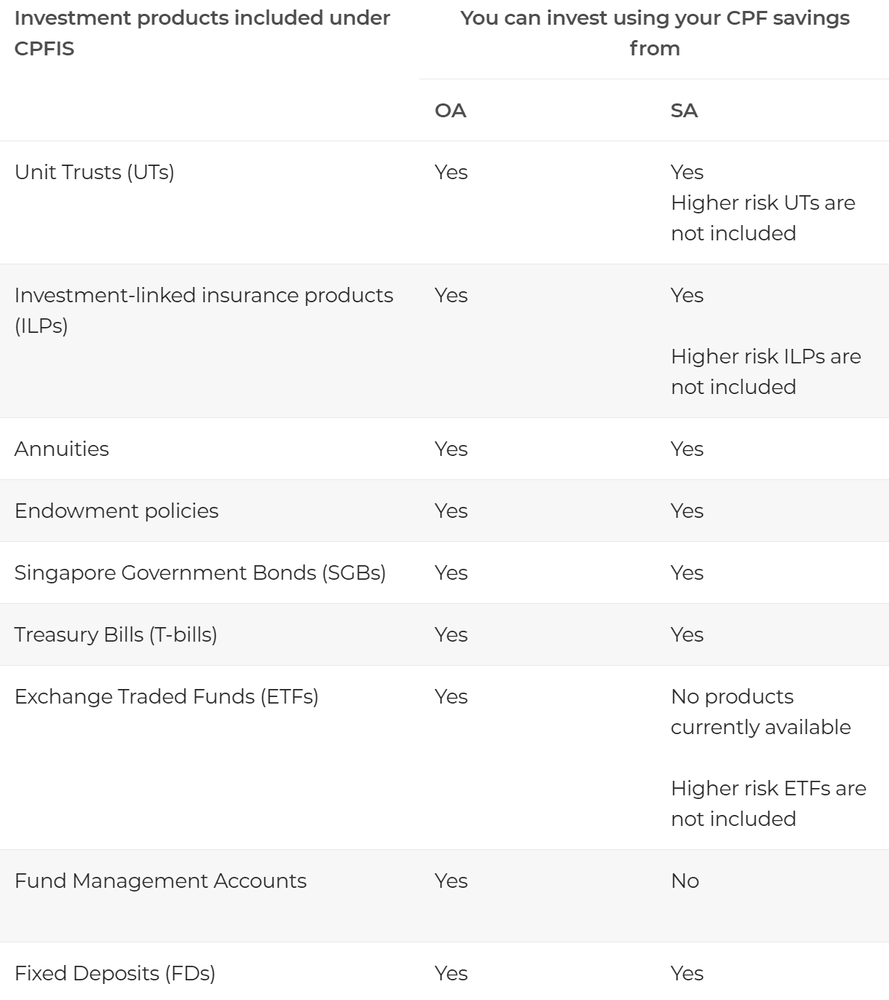Click the OA column header
Screen dimensions: 889x1000
click(450, 111)
